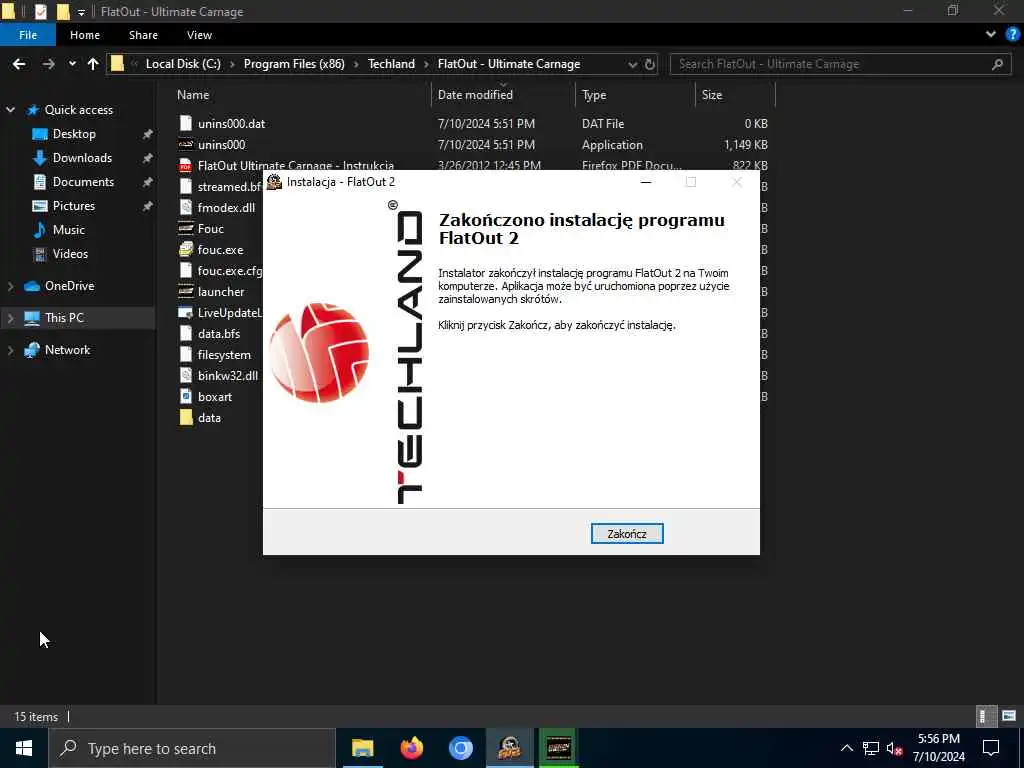1024x768 pixels.
Task: Switch to details view layout icon
Action: (x=985, y=716)
